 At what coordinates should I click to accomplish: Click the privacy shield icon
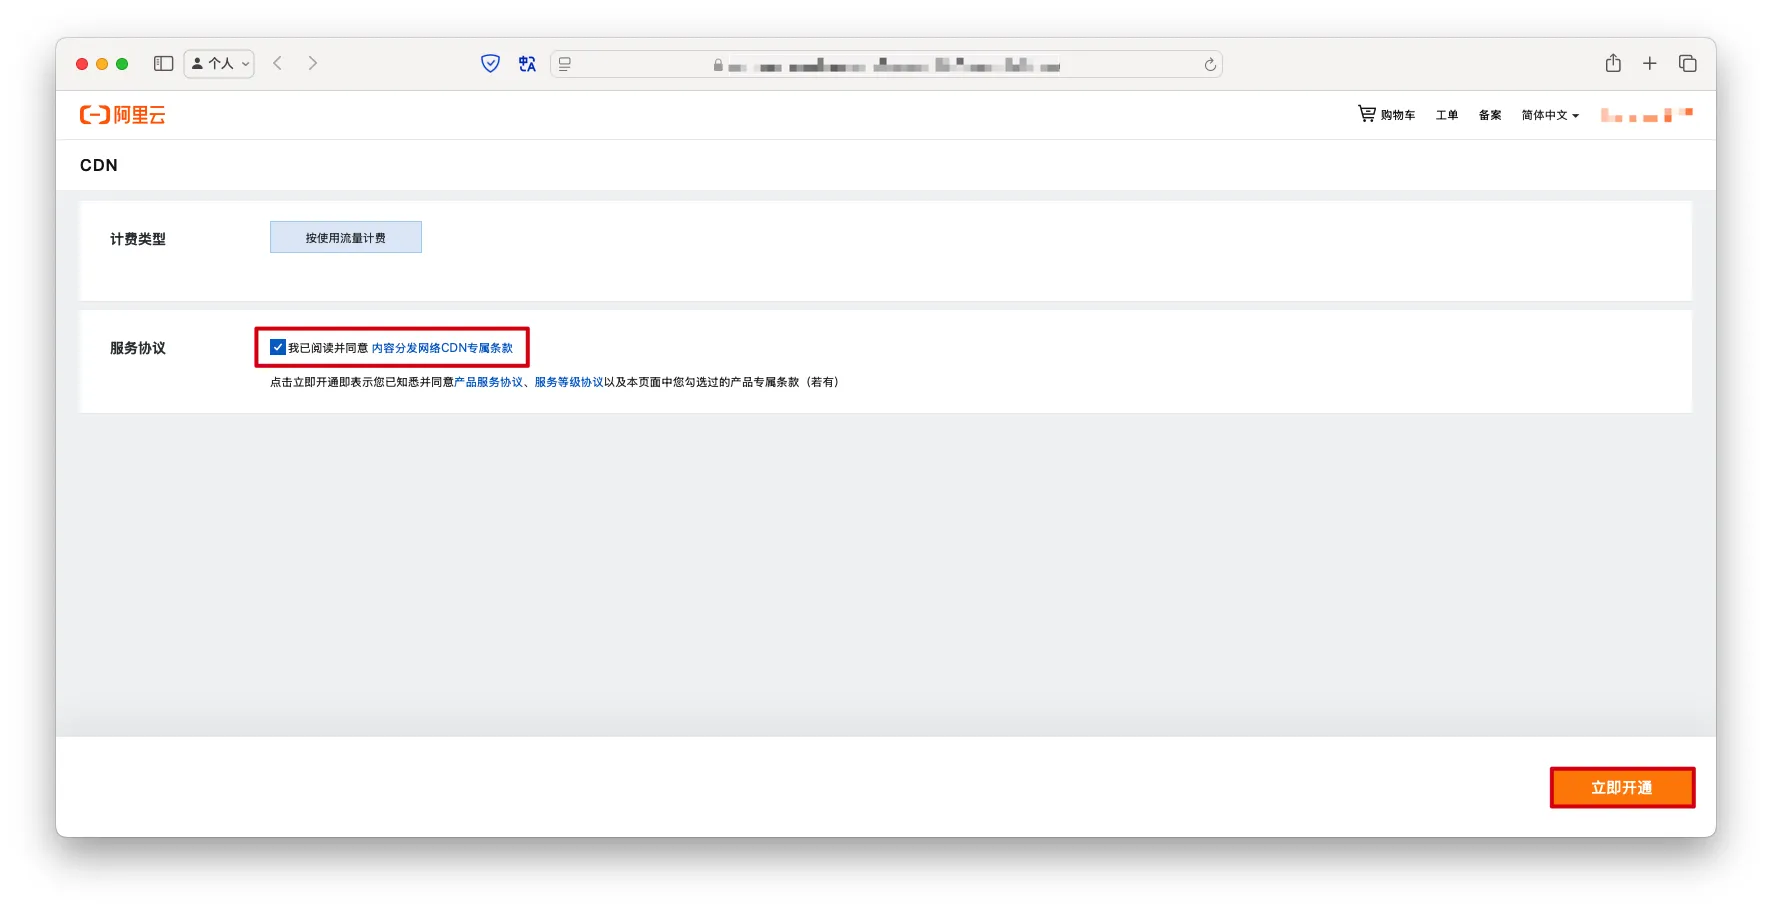490,64
